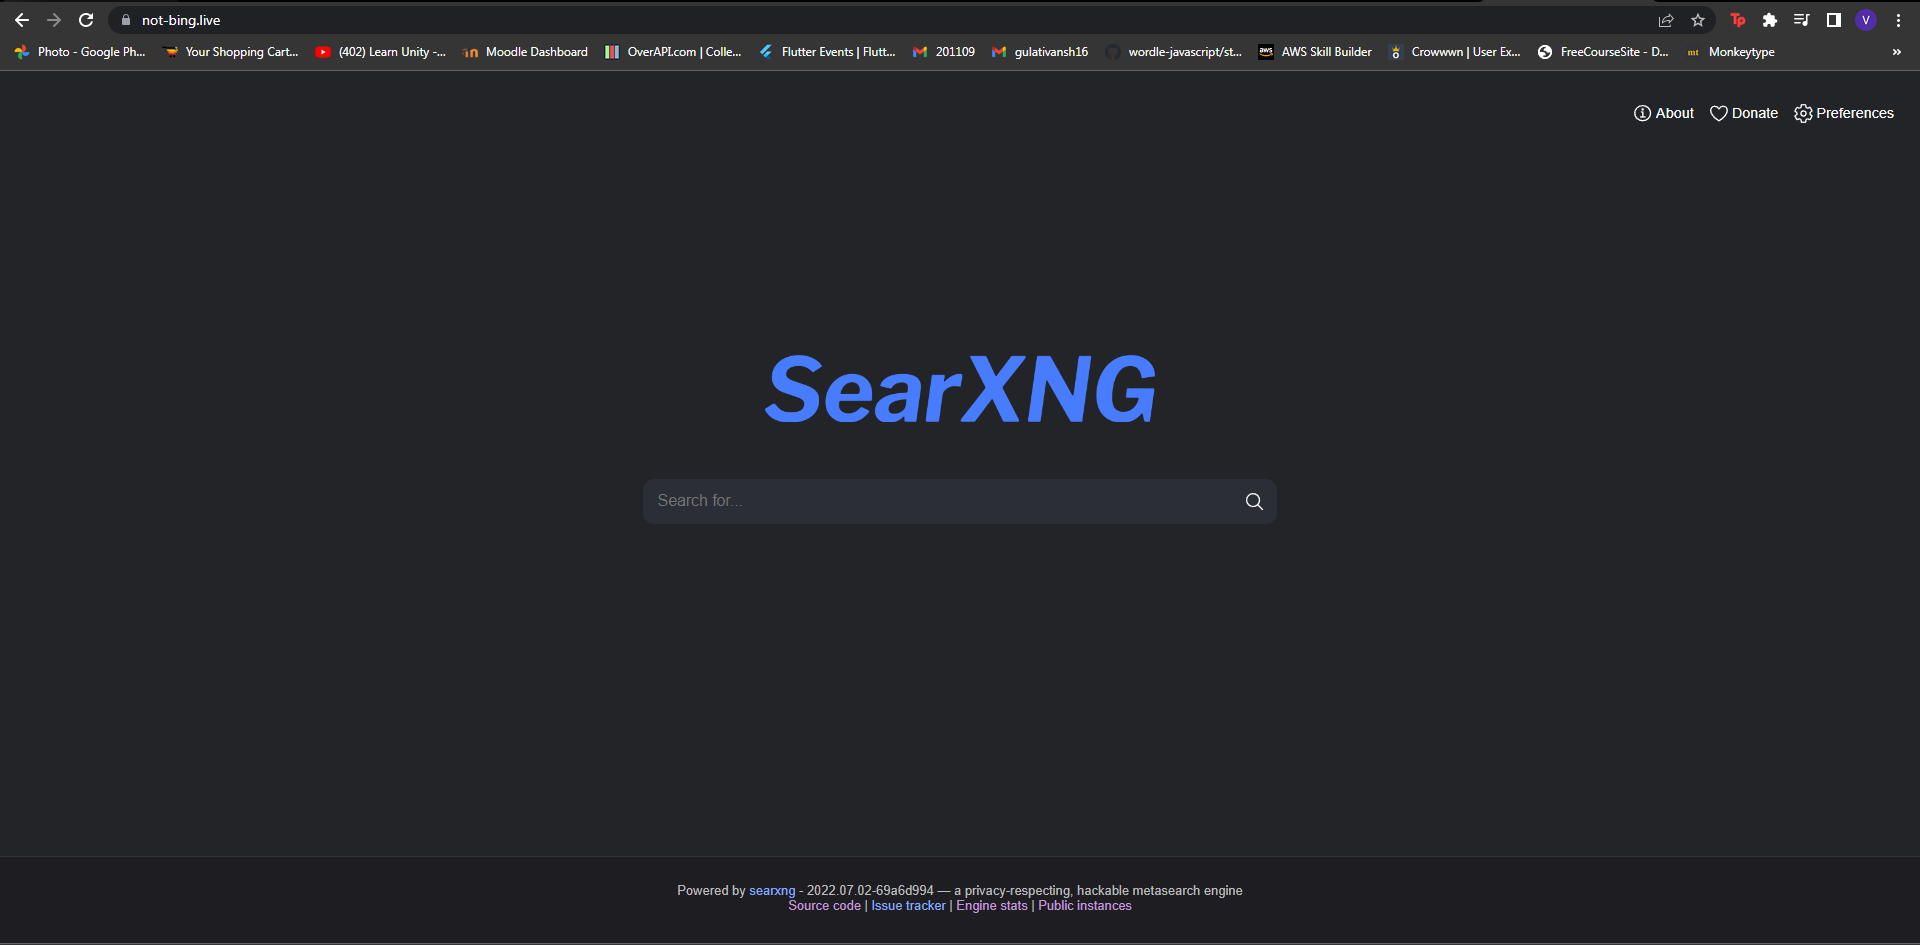Open AWS Skill Builder bookmark
Image resolution: width=1920 pixels, height=945 pixels.
1315,52
